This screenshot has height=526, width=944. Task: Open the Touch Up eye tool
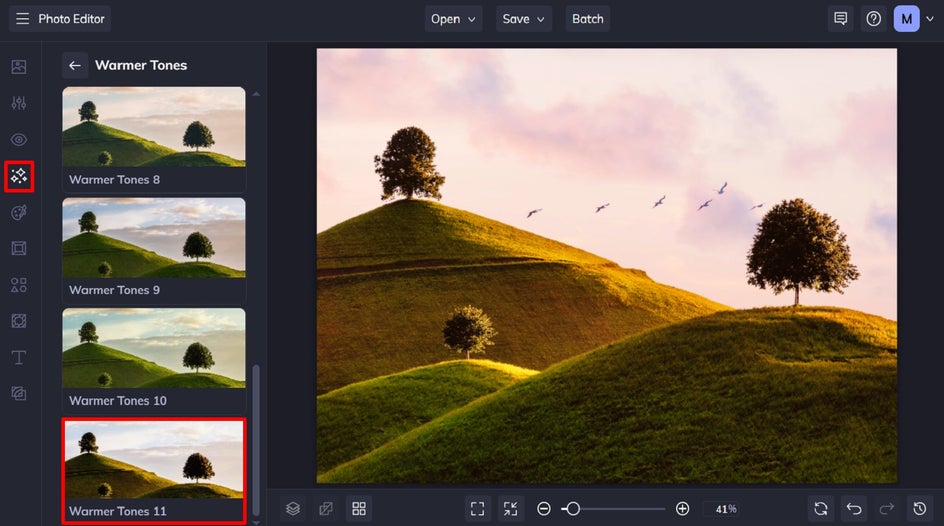tap(19, 140)
